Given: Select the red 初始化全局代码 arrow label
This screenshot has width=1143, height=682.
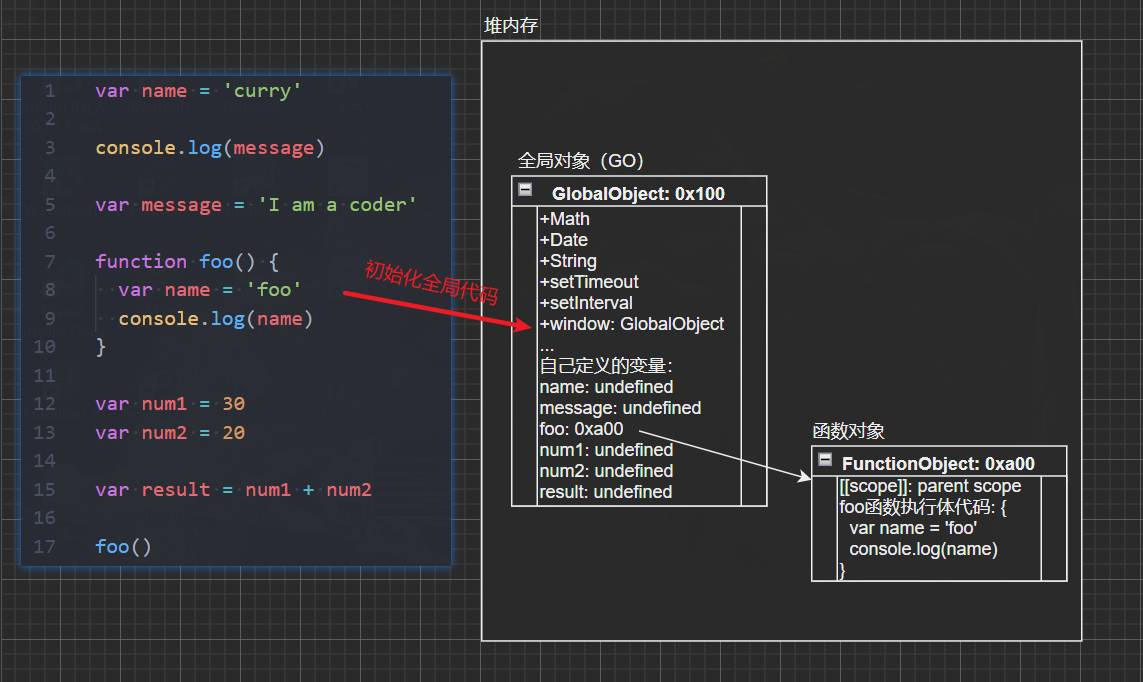Looking at the screenshot, I should (431, 284).
